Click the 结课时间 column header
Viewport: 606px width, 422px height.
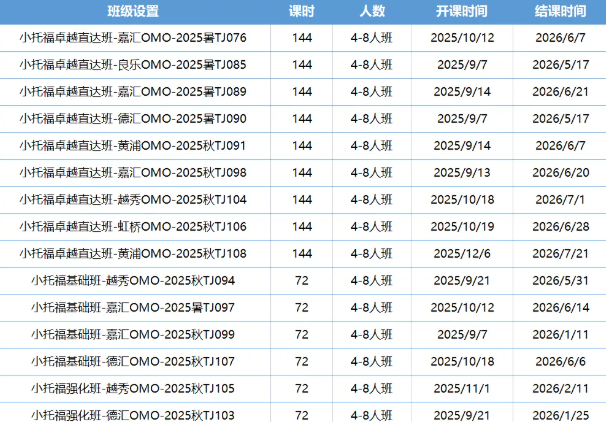(x=560, y=11)
